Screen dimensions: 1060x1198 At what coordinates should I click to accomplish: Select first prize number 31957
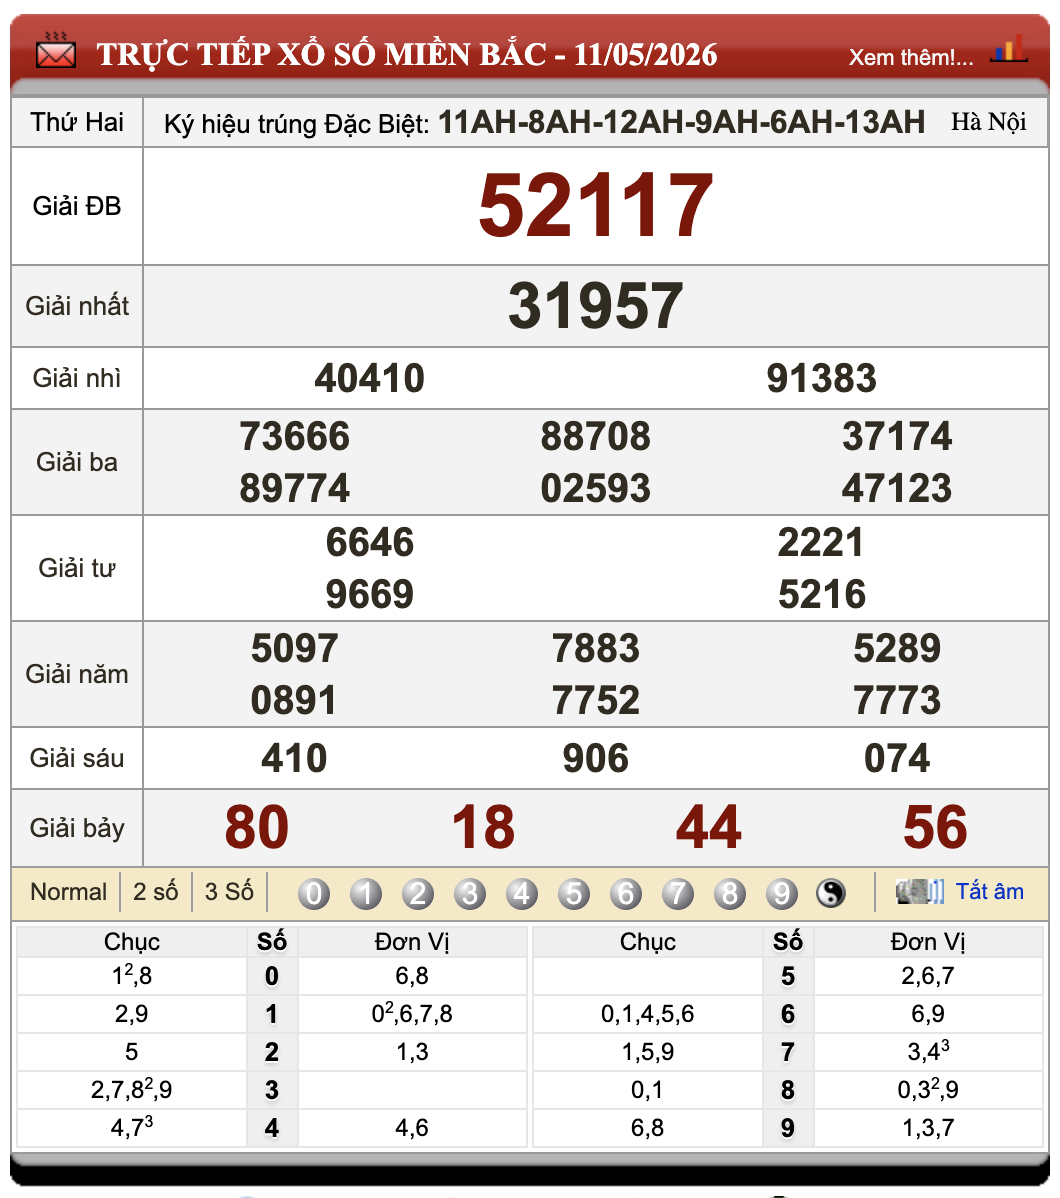tap(595, 306)
